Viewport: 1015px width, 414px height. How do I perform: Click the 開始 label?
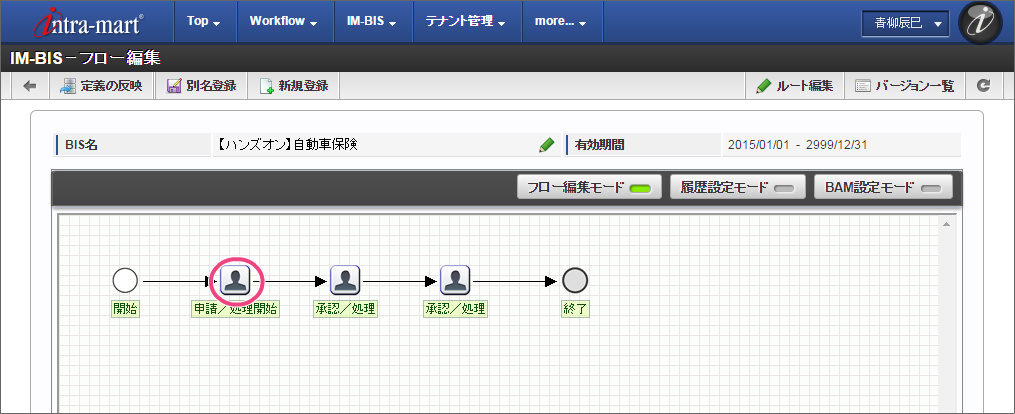click(x=126, y=309)
